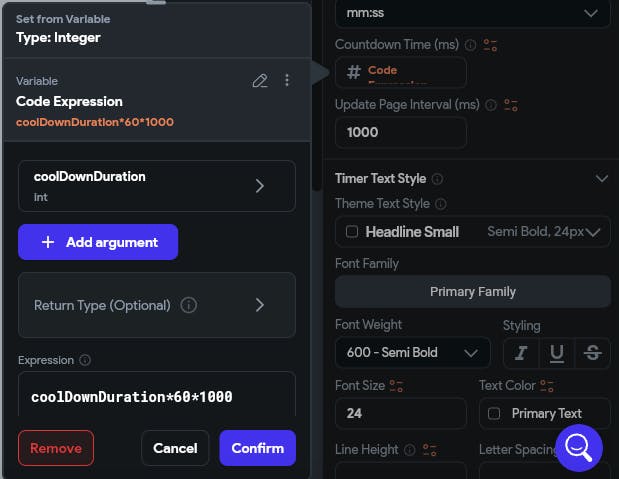Open the three-dot options menu for Variable
The width and height of the screenshot is (619, 479).
click(x=287, y=81)
